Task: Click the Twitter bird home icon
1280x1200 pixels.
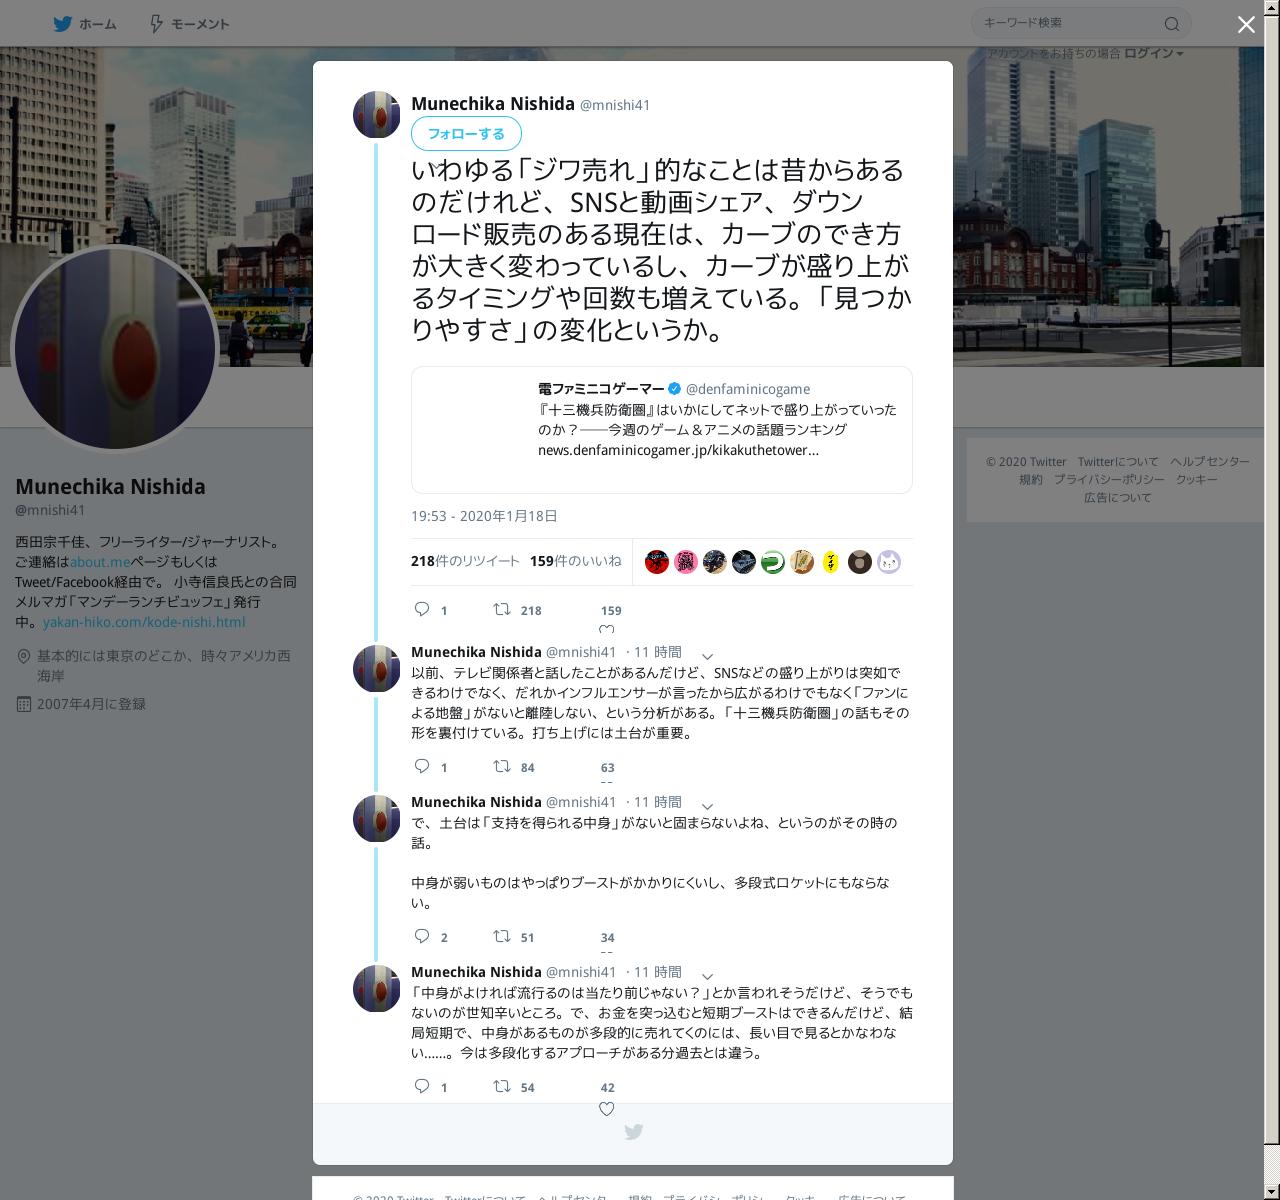Action: pyautogui.click(x=62, y=24)
